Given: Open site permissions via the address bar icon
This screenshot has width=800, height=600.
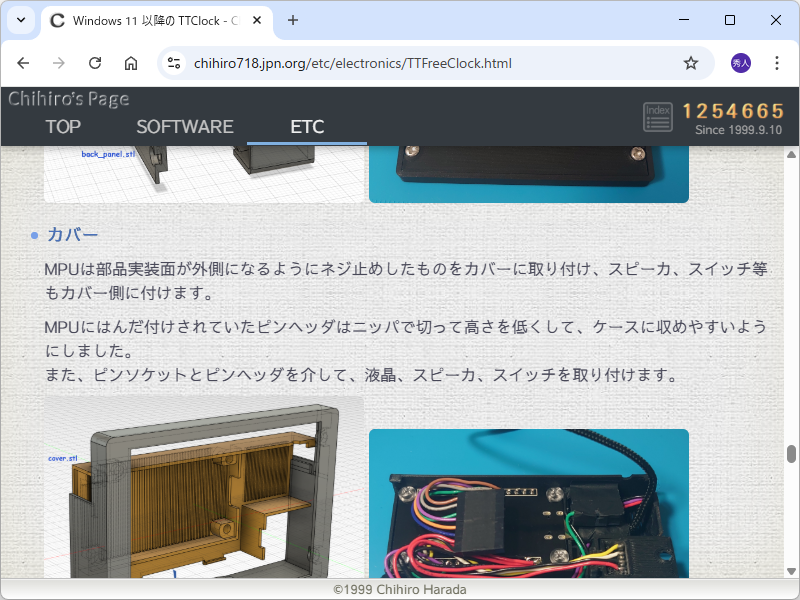Looking at the screenshot, I should [174, 62].
